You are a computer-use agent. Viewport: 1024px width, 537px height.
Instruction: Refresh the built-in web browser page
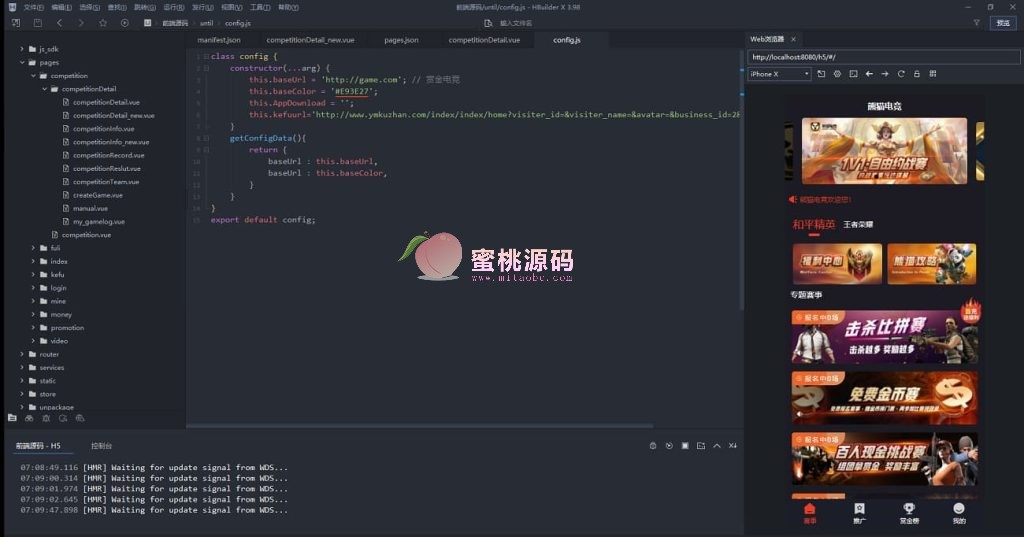tap(901, 74)
